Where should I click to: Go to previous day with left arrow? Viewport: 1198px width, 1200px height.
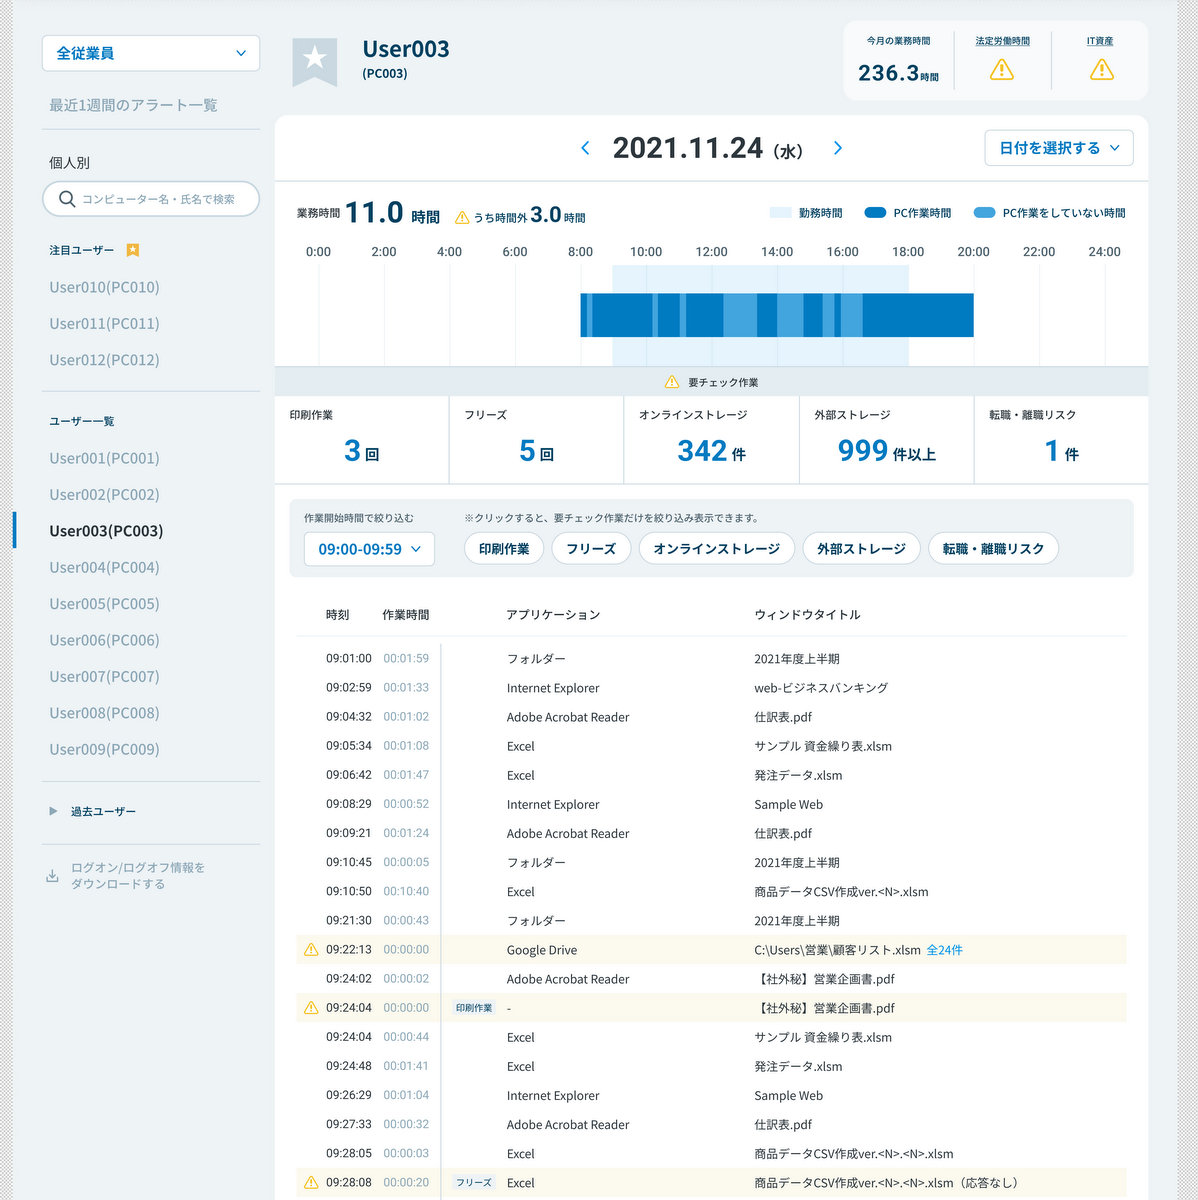pyautogui.click(x=585, y=148)
